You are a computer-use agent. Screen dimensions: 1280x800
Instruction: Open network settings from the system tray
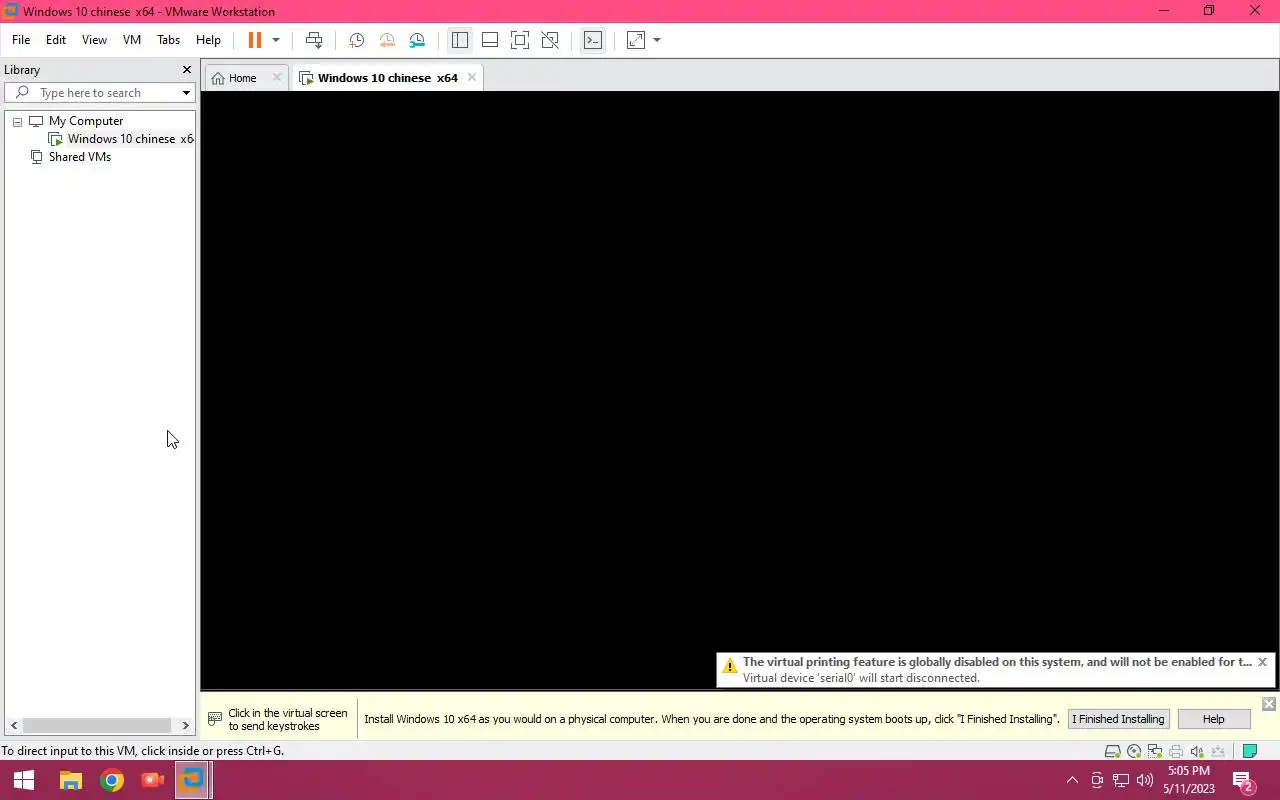[x=1121, y=780]
